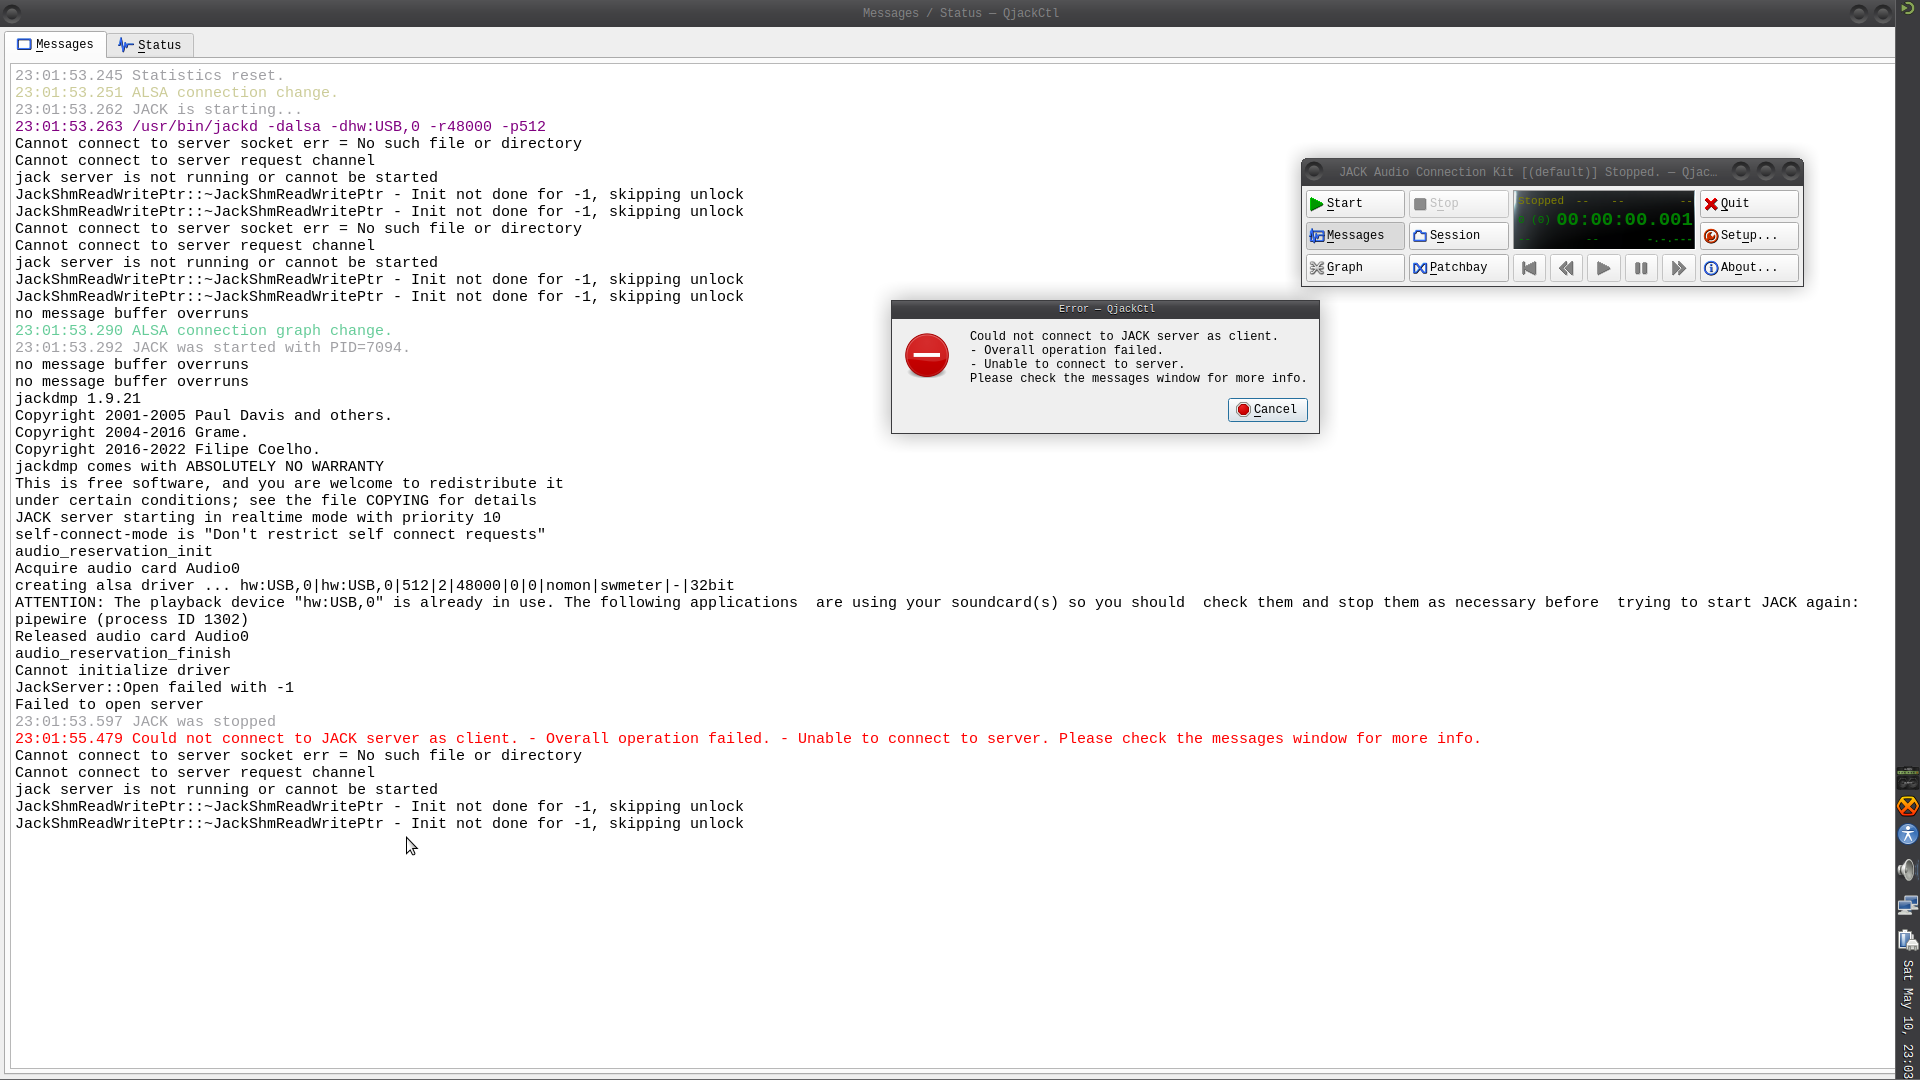Open the About dialog
This screenshot has width=1920, height=1080.
click(x=1748, y=268)
